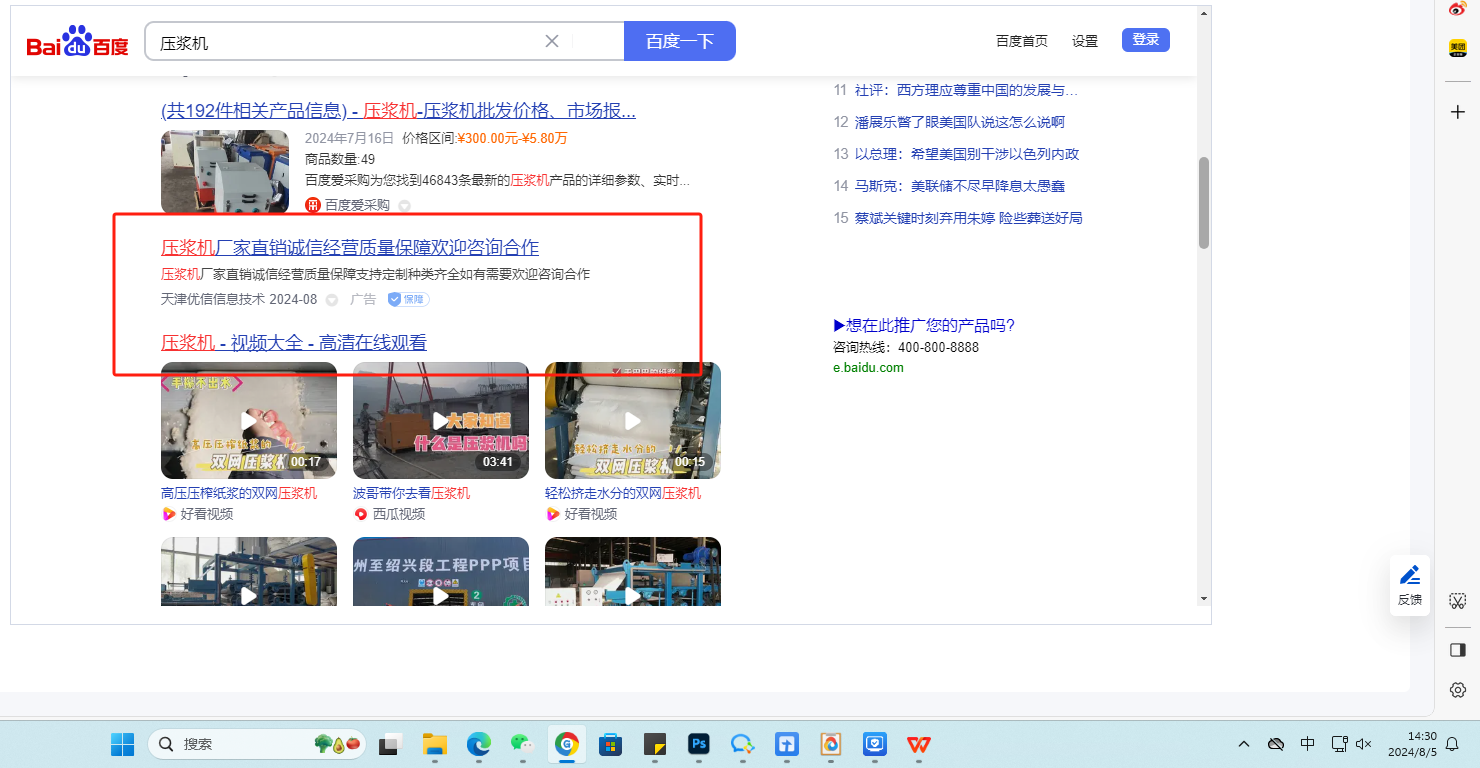This screenshot has width=1480, height=768.
Task: Click the Weibo icon in the sidebar
Action: pos(1458,9)
